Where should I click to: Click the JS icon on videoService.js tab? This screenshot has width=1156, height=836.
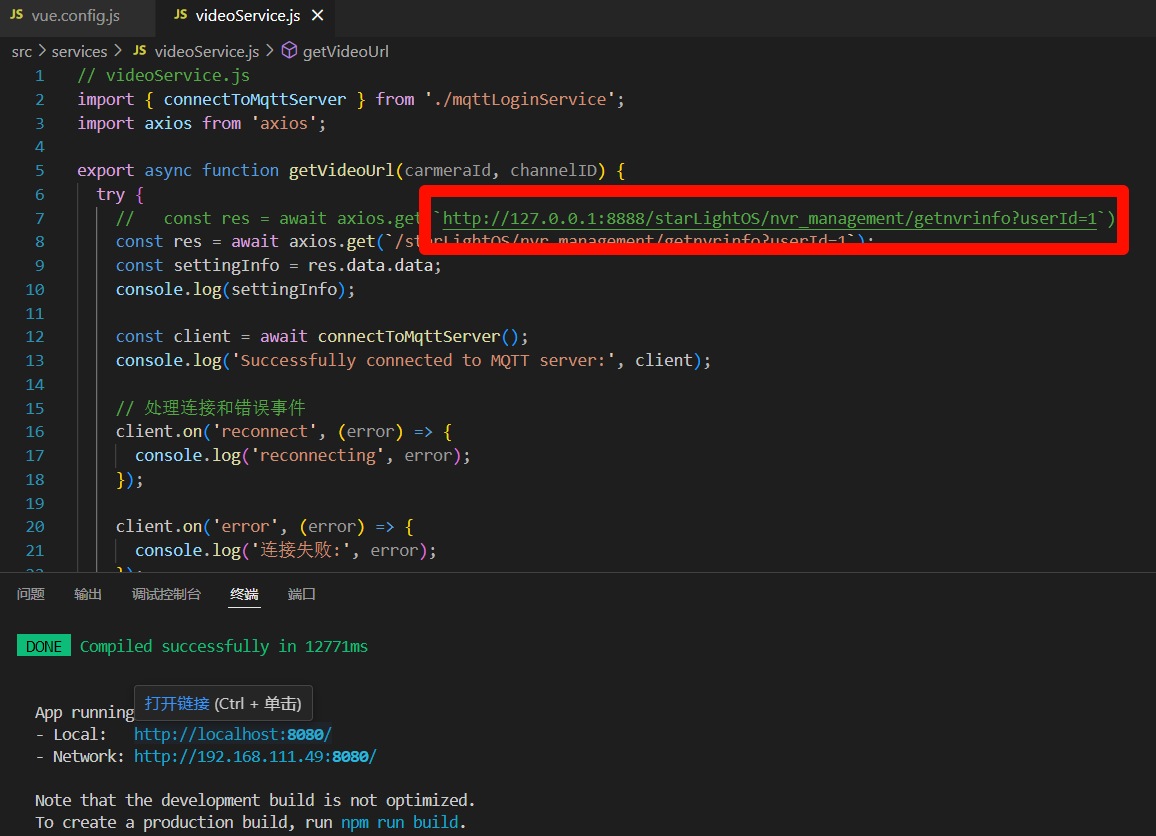(181, 15)
